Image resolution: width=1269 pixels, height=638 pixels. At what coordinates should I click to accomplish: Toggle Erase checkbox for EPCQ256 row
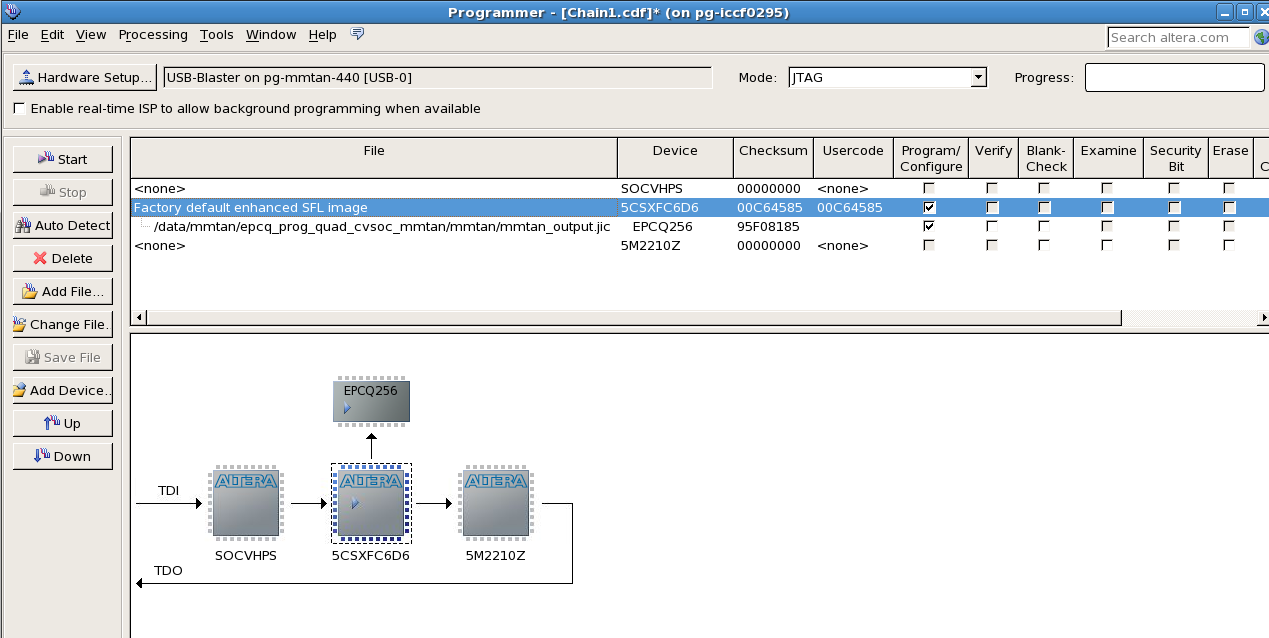1229,226
